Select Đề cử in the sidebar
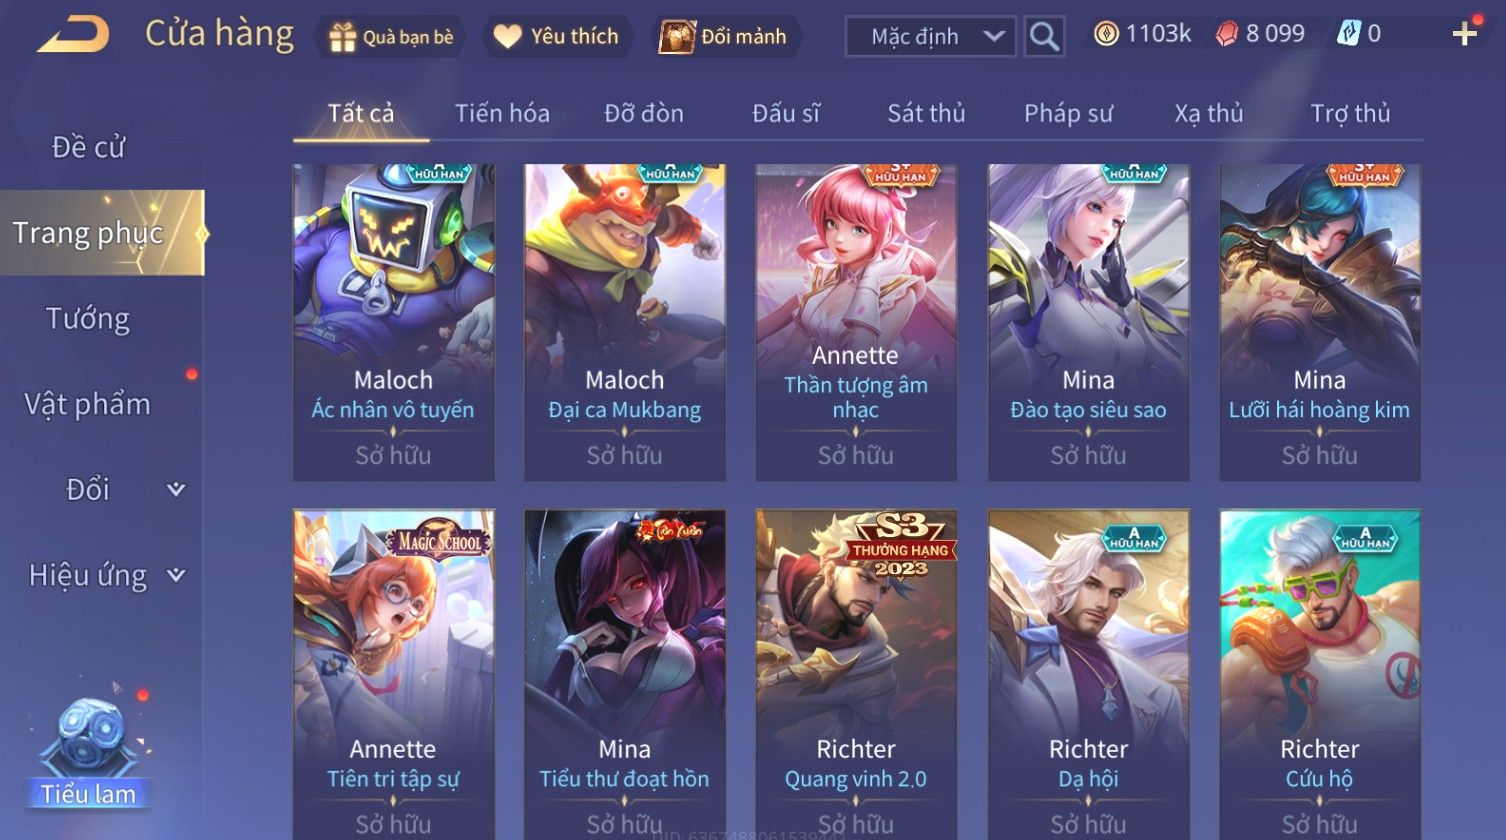The height and width of the screenshot is (840, 1506). pos(88,147)
